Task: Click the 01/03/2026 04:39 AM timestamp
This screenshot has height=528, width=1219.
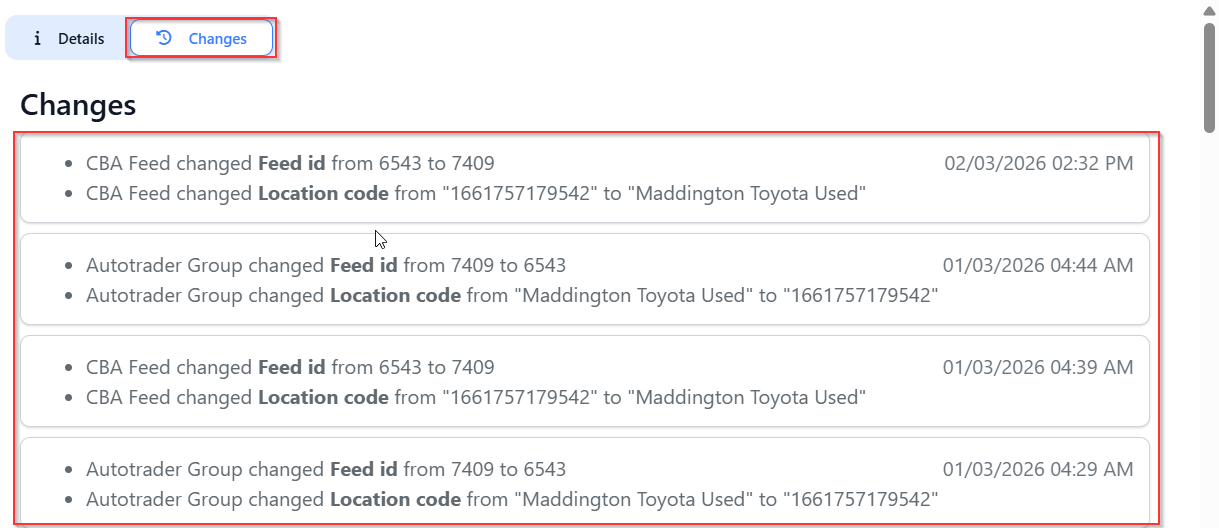Action: point(1038,367)
